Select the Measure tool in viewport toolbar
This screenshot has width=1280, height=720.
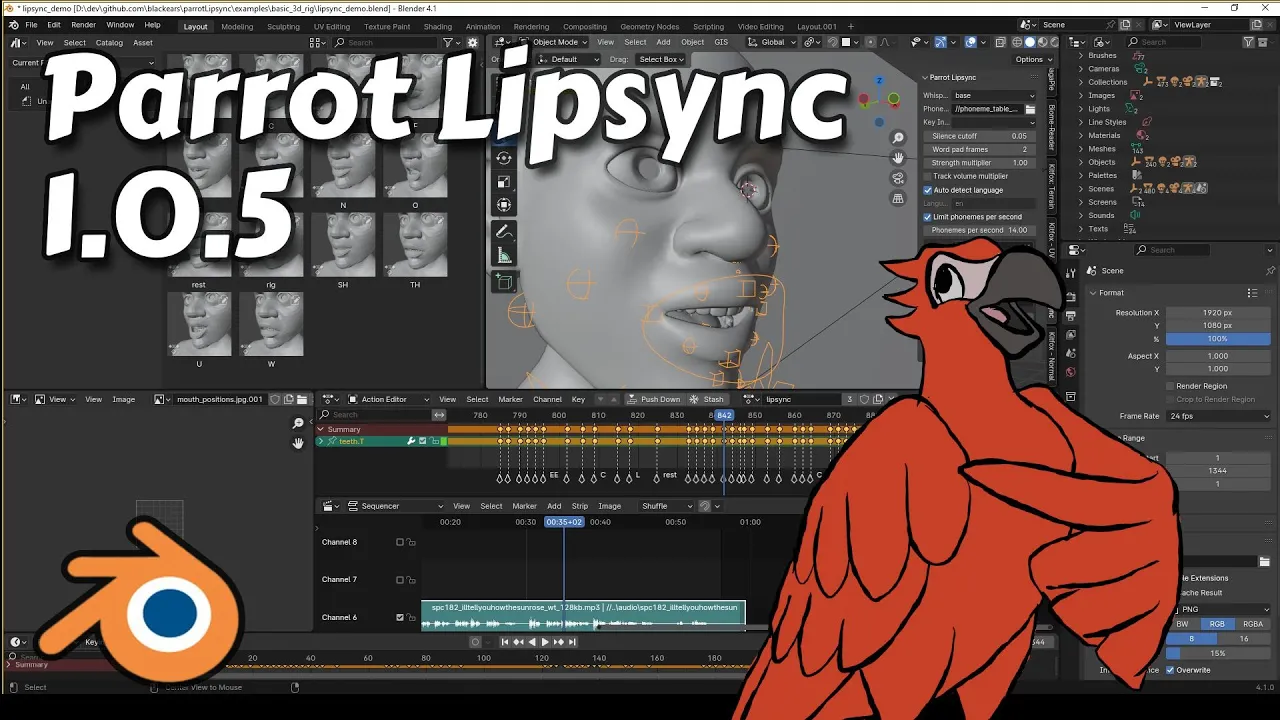tap(504, 256)
